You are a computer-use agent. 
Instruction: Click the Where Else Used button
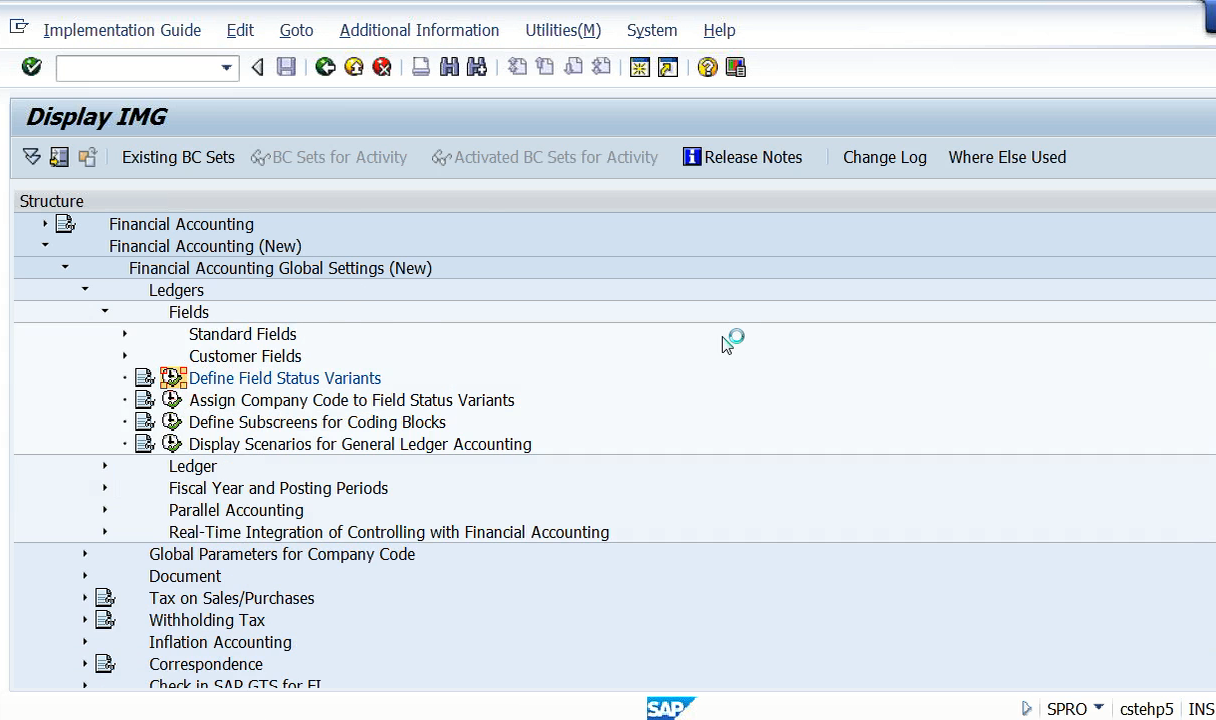point(1007,157)
